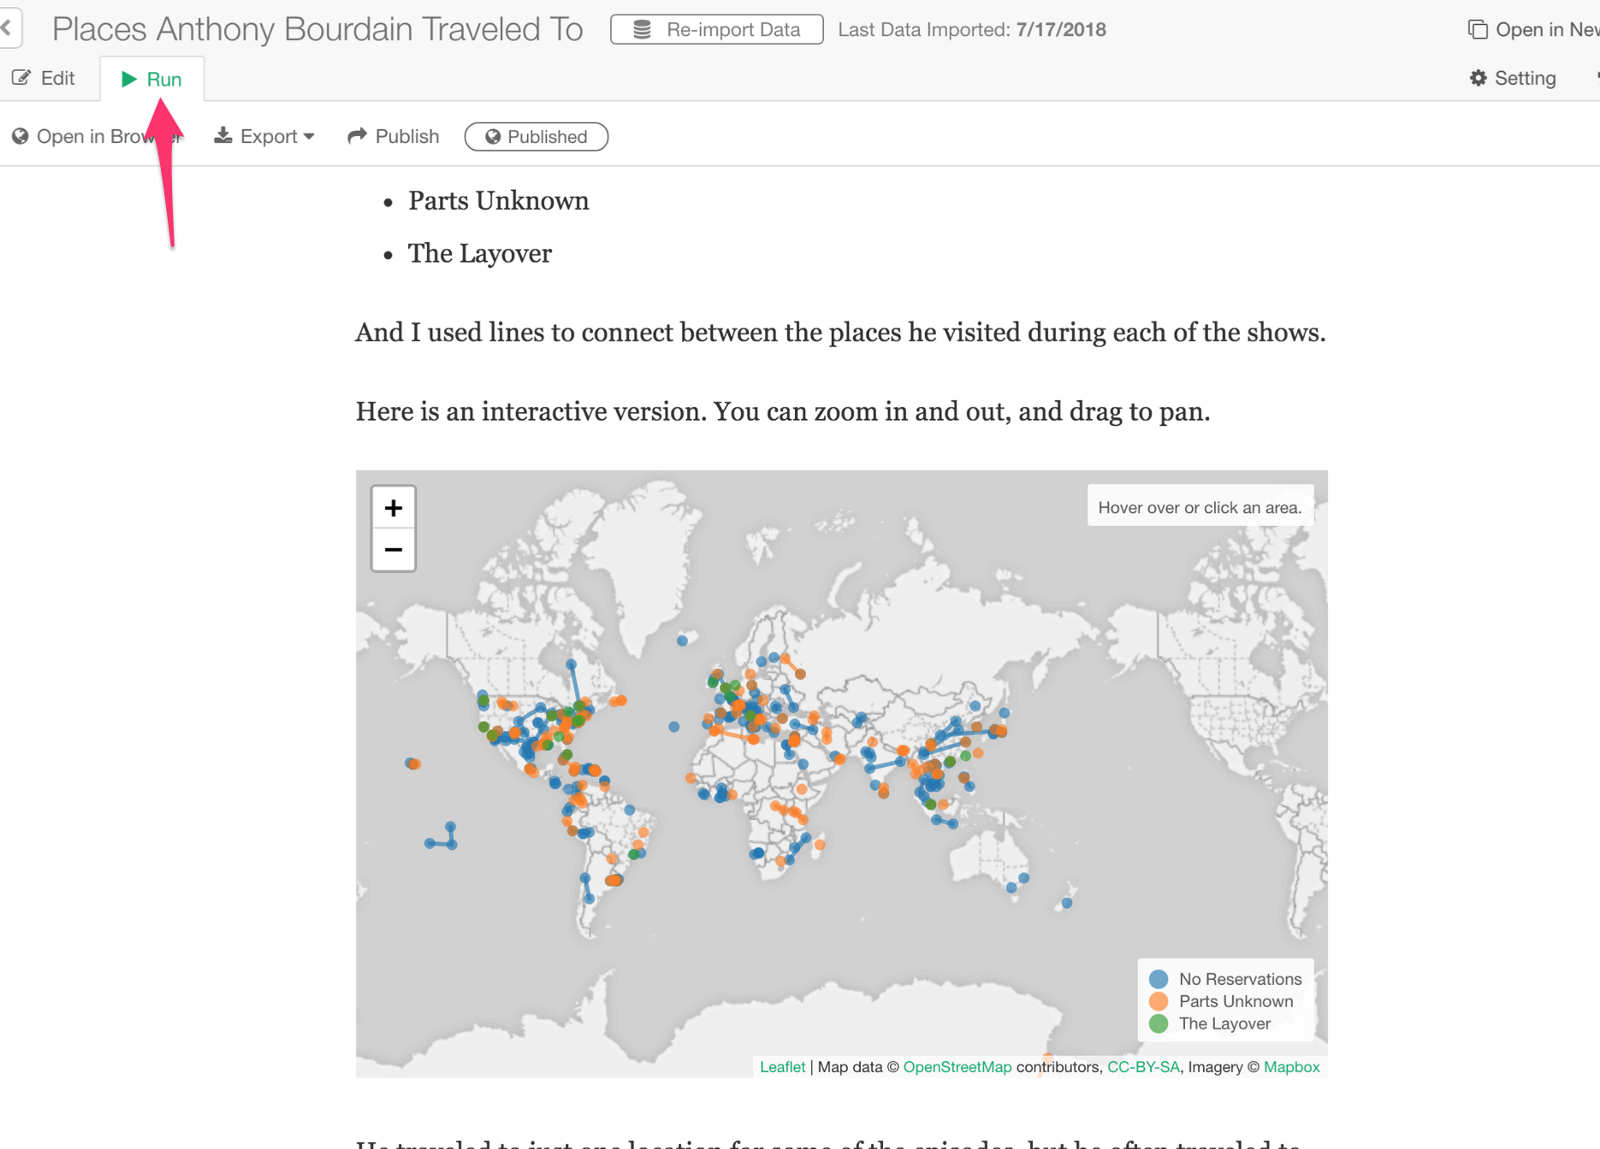
Task: Click the No Reservations blue legend swatch
Action: tap(1158, 979)
